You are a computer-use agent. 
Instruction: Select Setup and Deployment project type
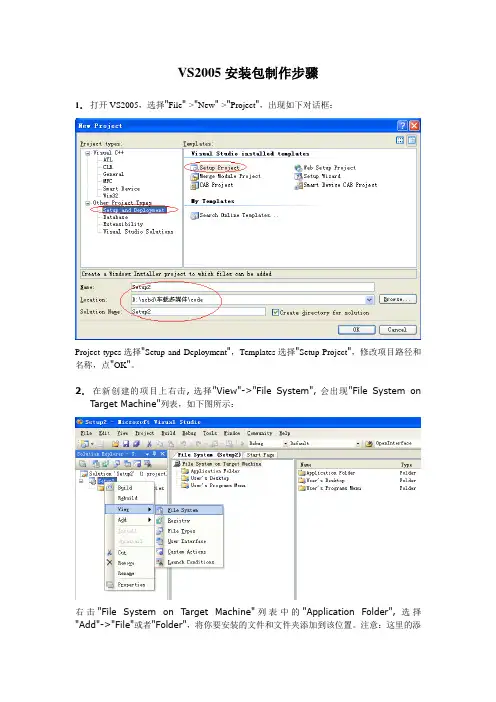coord(134,210)
